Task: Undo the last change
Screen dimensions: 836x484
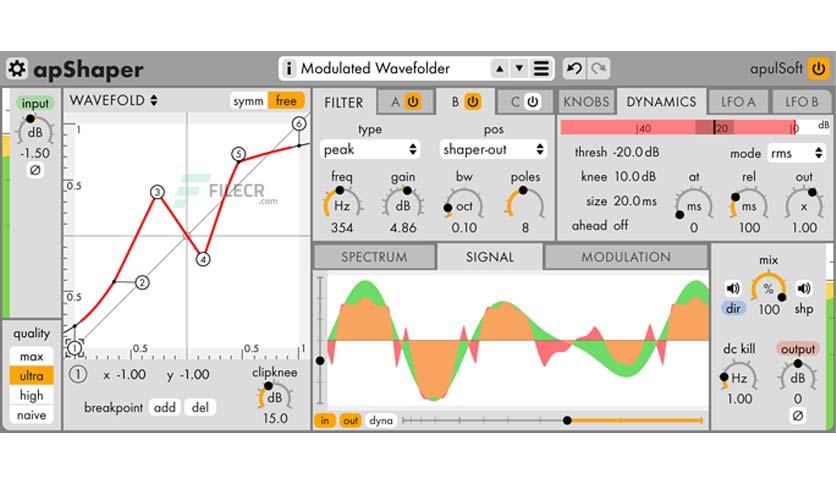Action: pyautogui.click(x=575, y=69)
